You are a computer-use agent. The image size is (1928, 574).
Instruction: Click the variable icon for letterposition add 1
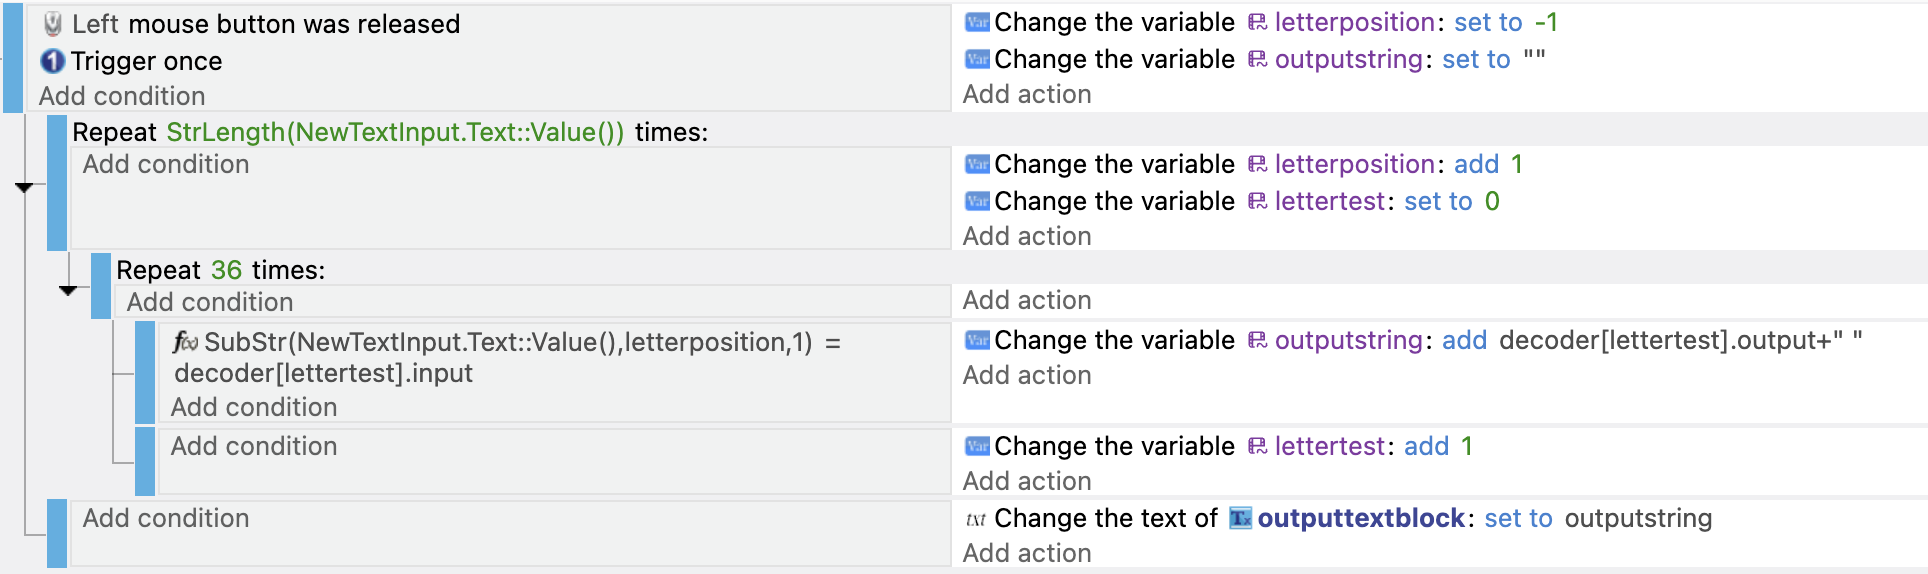coord(977,164)
